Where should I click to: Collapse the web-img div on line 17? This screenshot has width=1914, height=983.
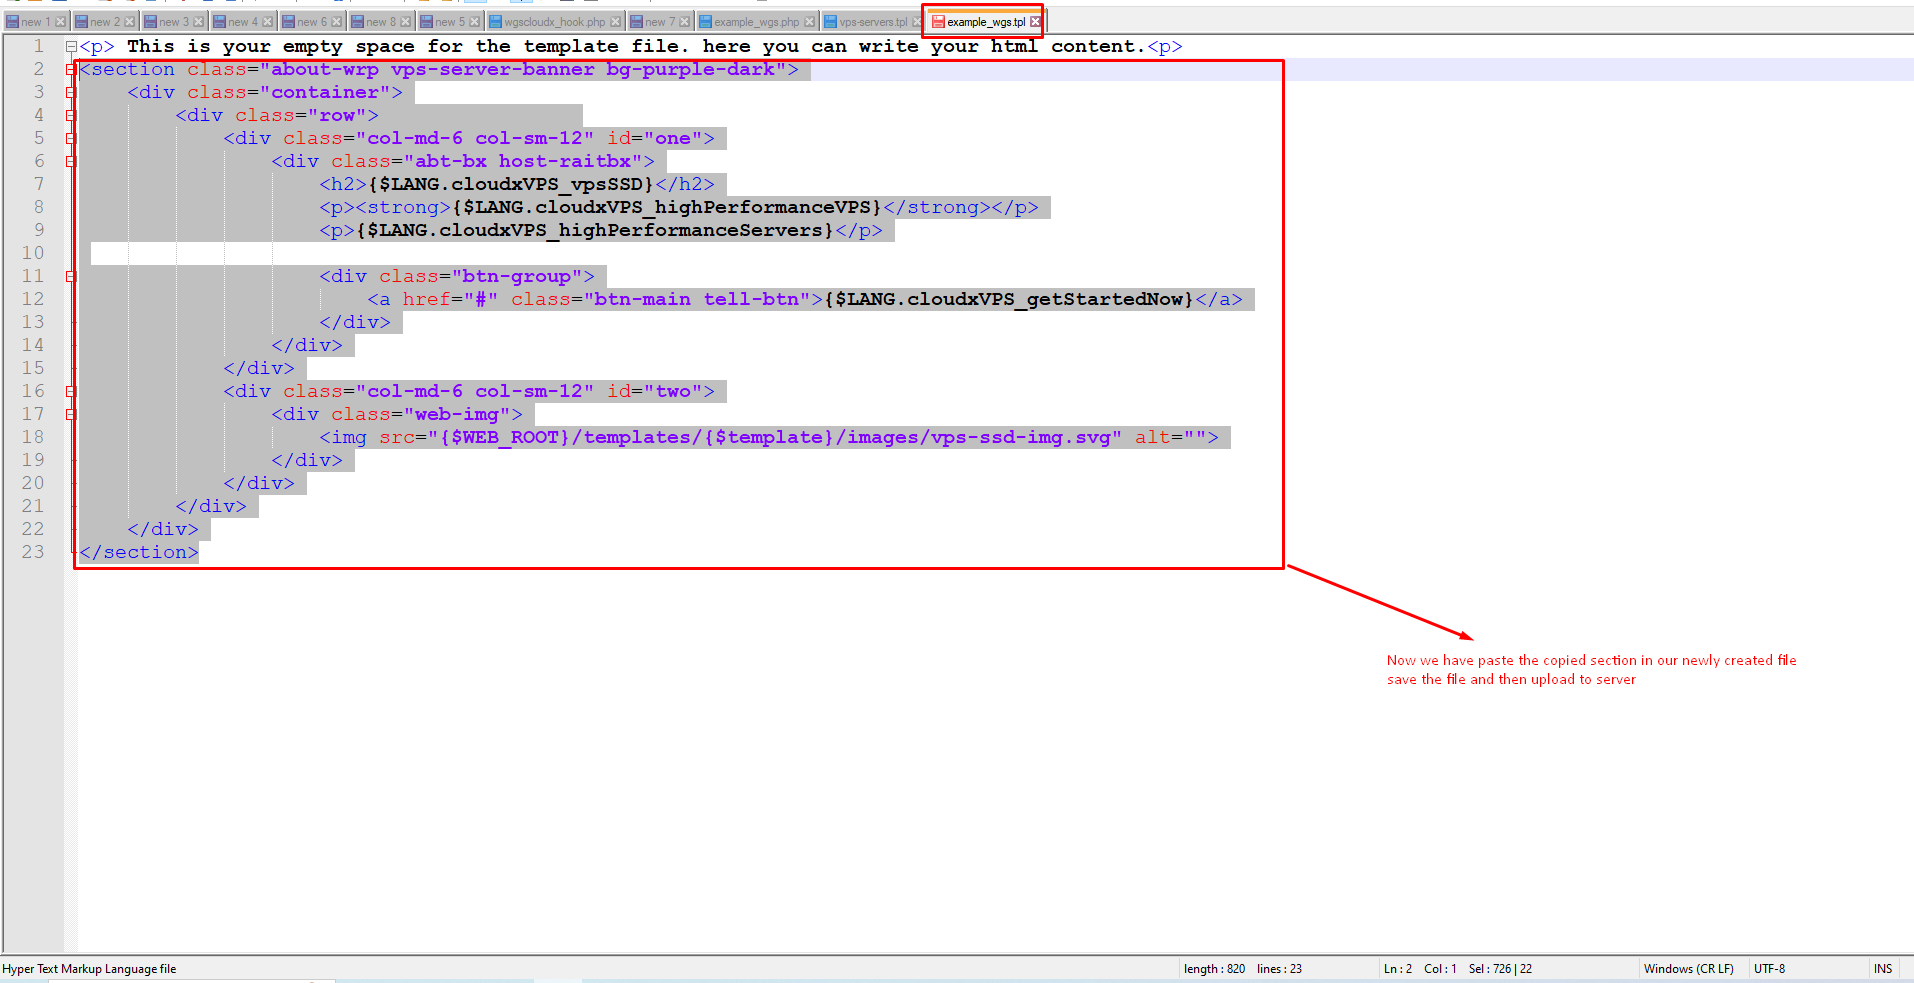[71, 414]
